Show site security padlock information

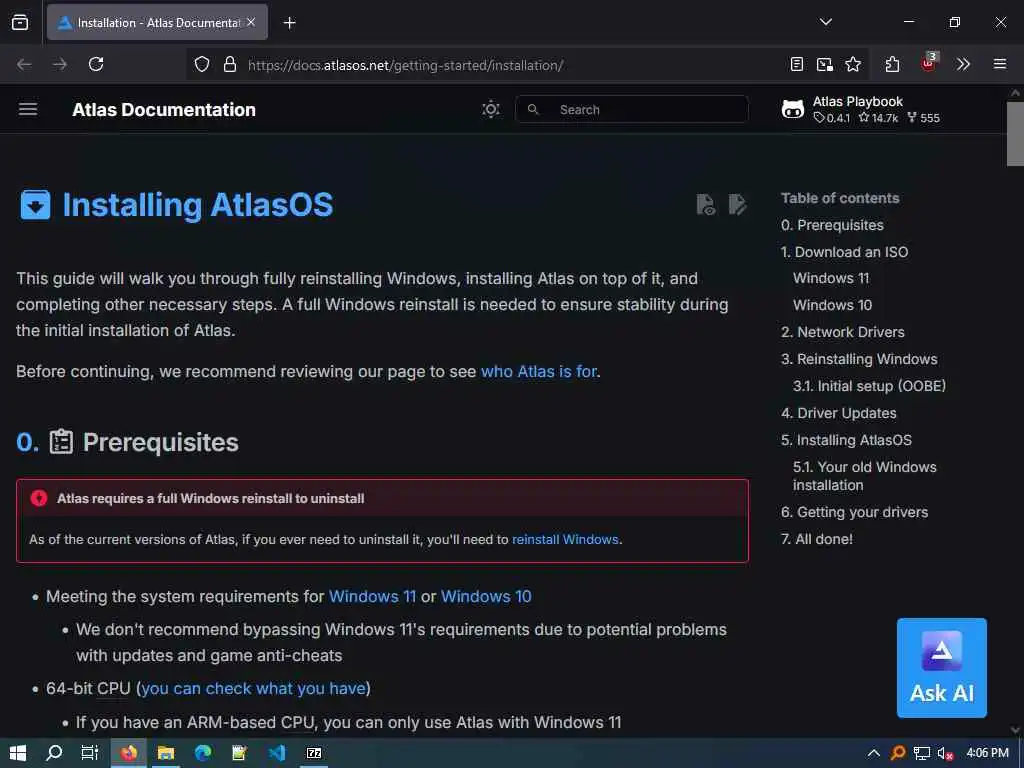click(230, 65)
